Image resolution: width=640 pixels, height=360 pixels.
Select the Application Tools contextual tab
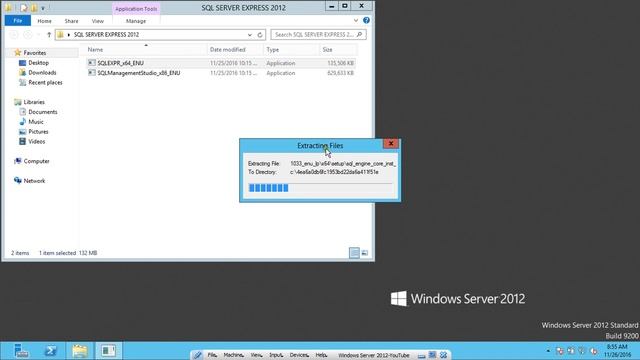point(136,9)
